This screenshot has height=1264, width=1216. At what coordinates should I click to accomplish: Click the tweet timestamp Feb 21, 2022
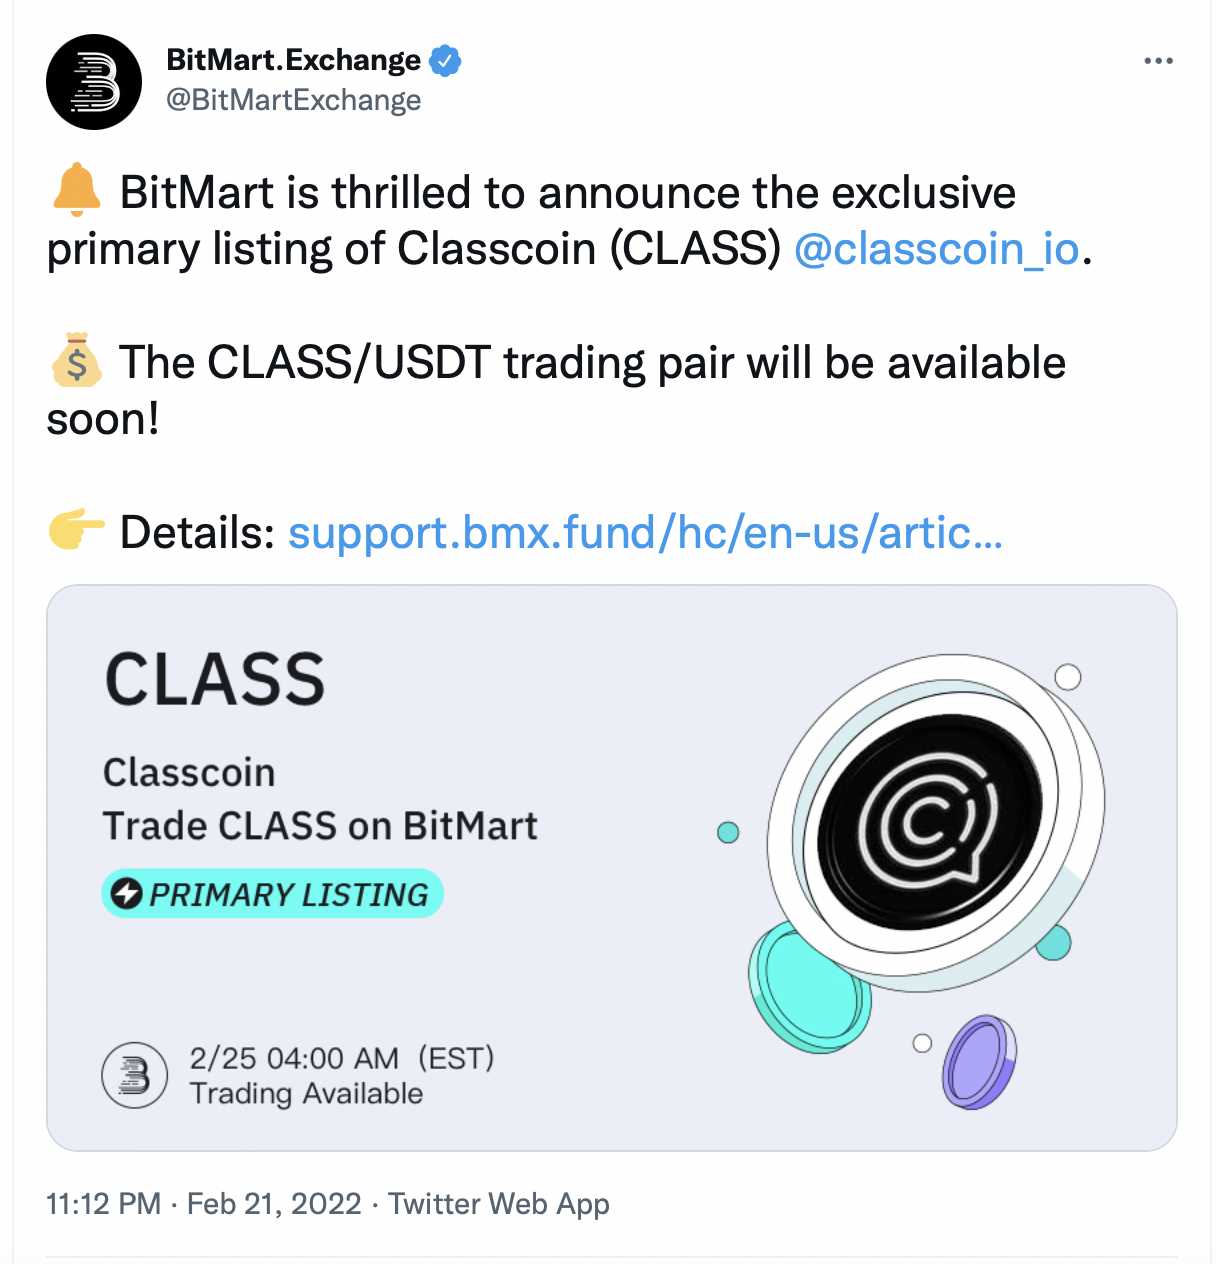272,1203
